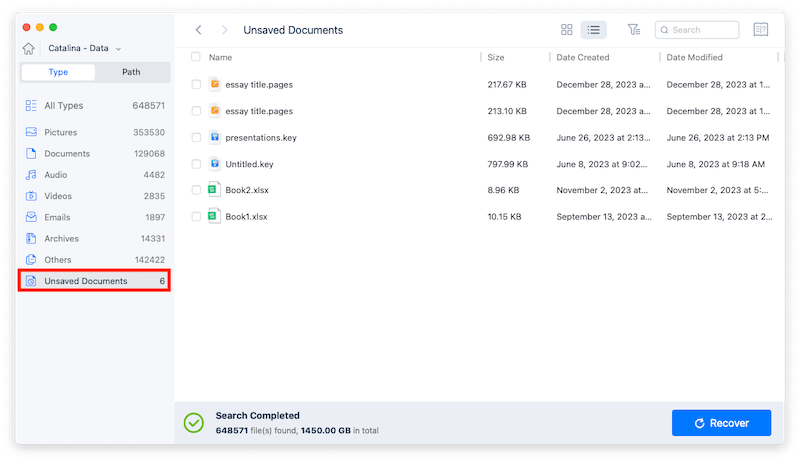This screenshot has height=462, width=800.
Task: Click the green Search Completed checkmark icon
Action: (x=194, y=423)
